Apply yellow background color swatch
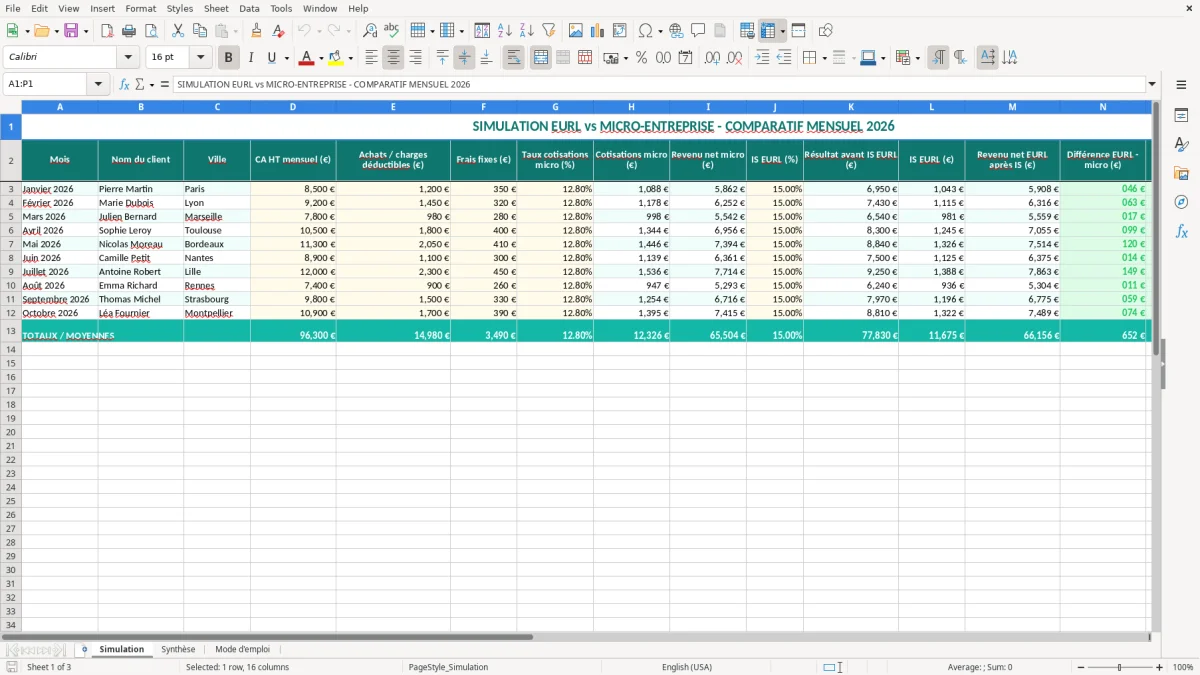The height and width of the screenshot is (675, 1200). [x=337, y=58]
